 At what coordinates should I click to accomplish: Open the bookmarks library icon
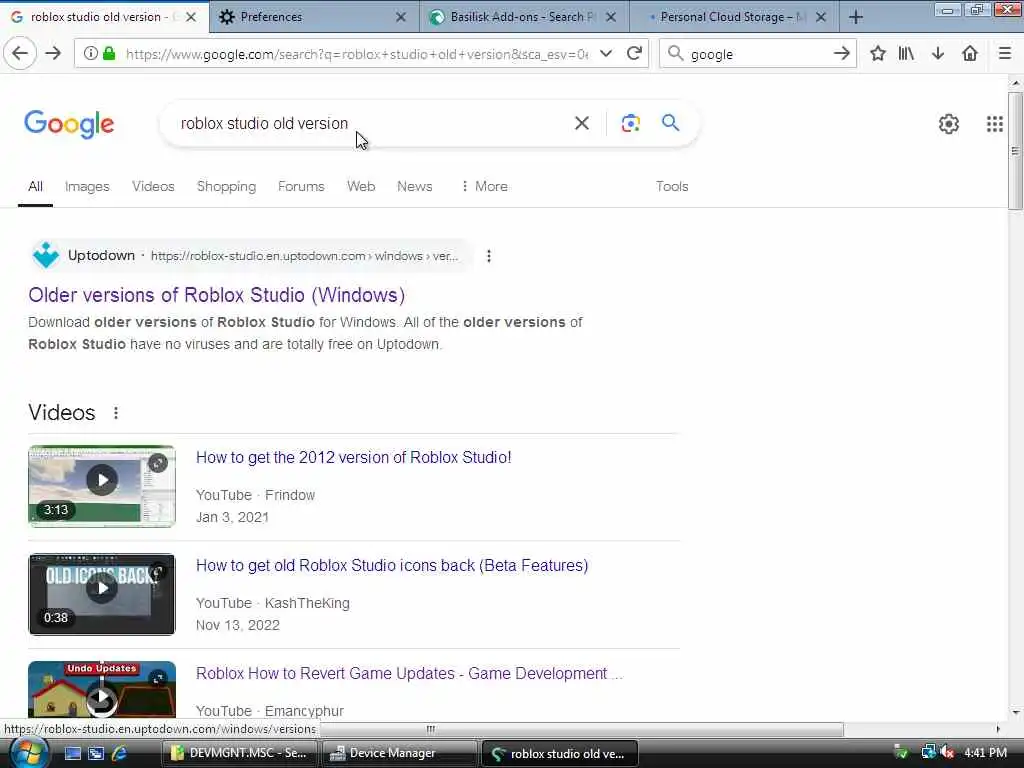(x=906, y=54)
